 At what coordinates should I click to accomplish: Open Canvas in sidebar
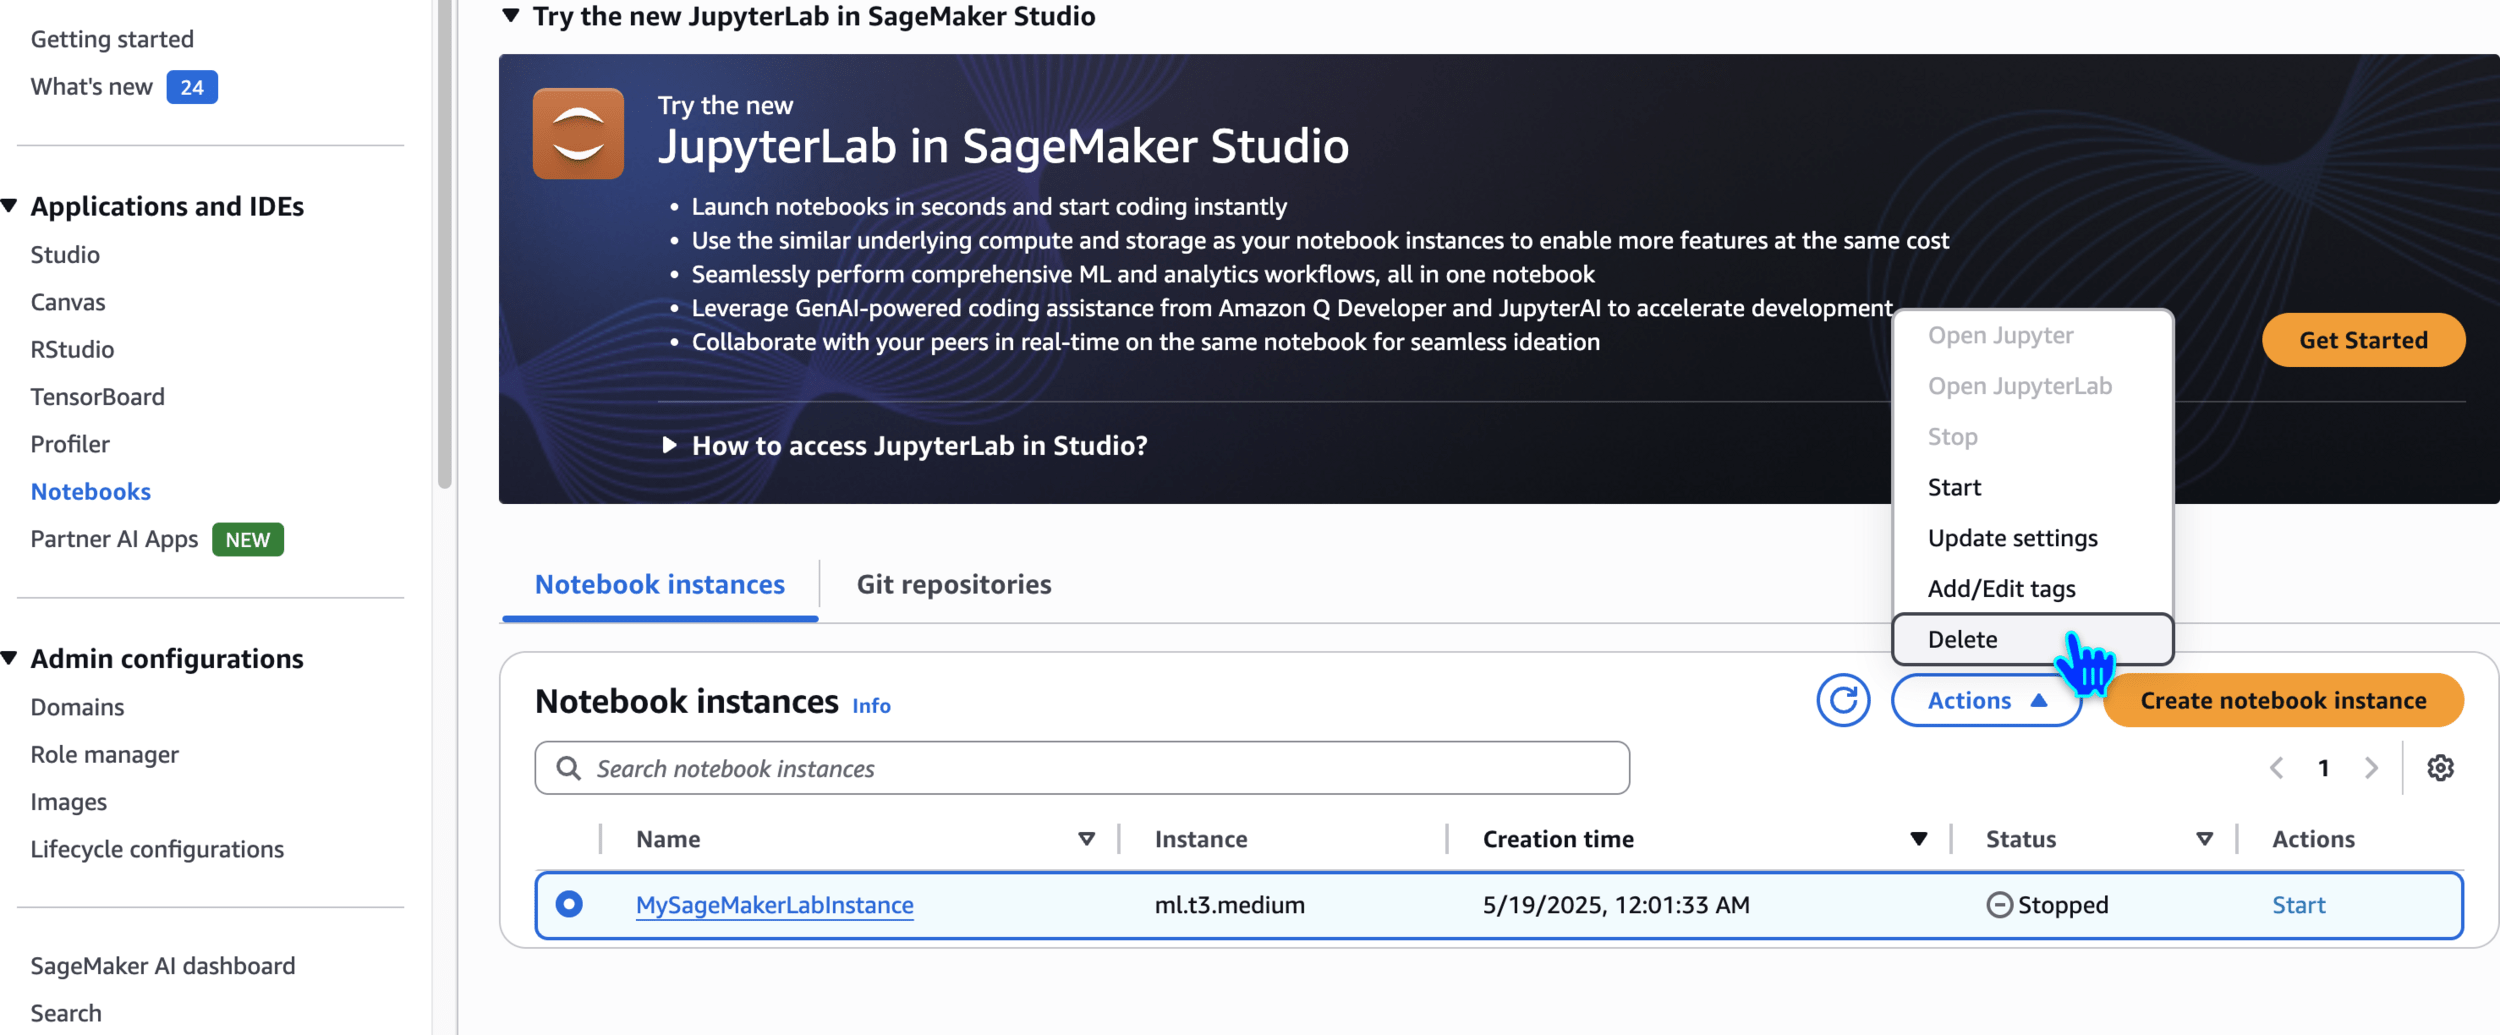click(68, 302)
